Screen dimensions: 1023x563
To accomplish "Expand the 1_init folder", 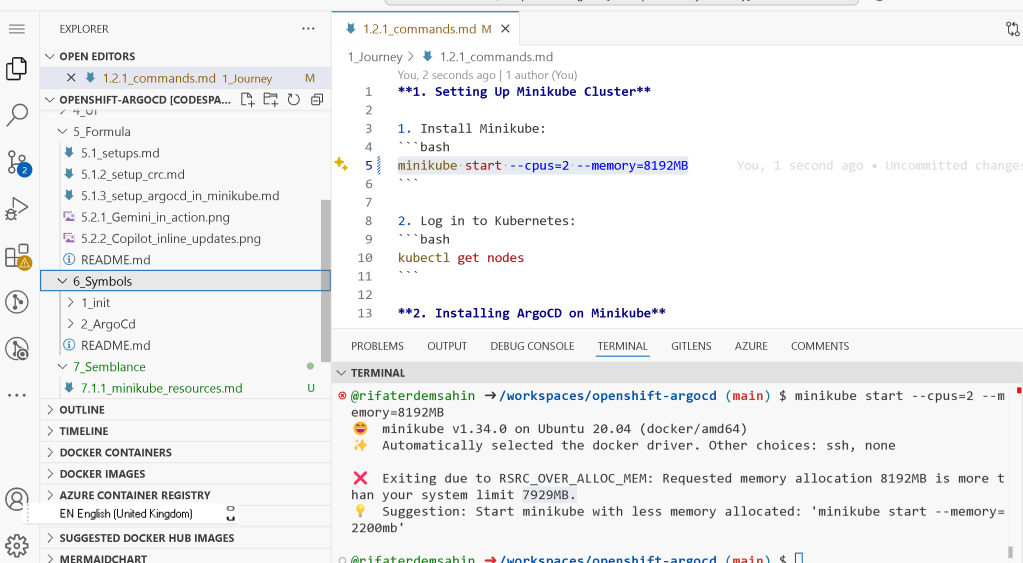I will pyautogui.click(x=71, y=303).
